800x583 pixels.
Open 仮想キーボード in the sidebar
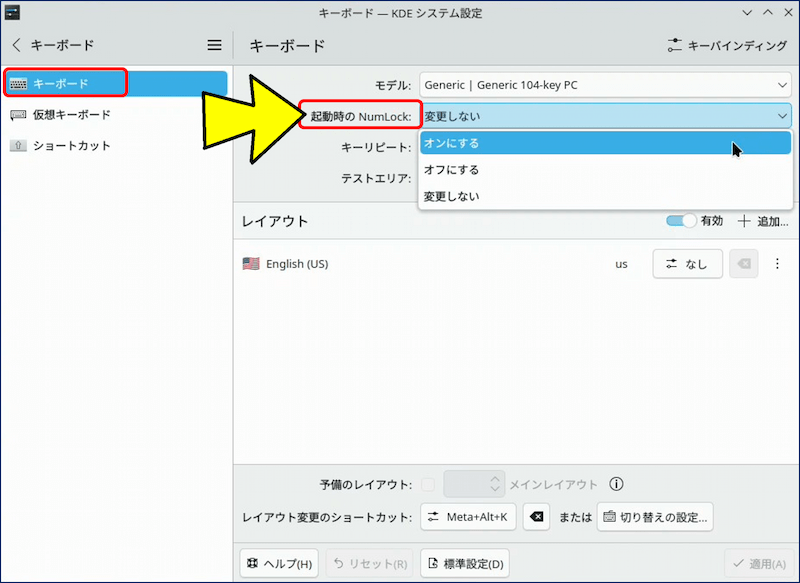72,114
